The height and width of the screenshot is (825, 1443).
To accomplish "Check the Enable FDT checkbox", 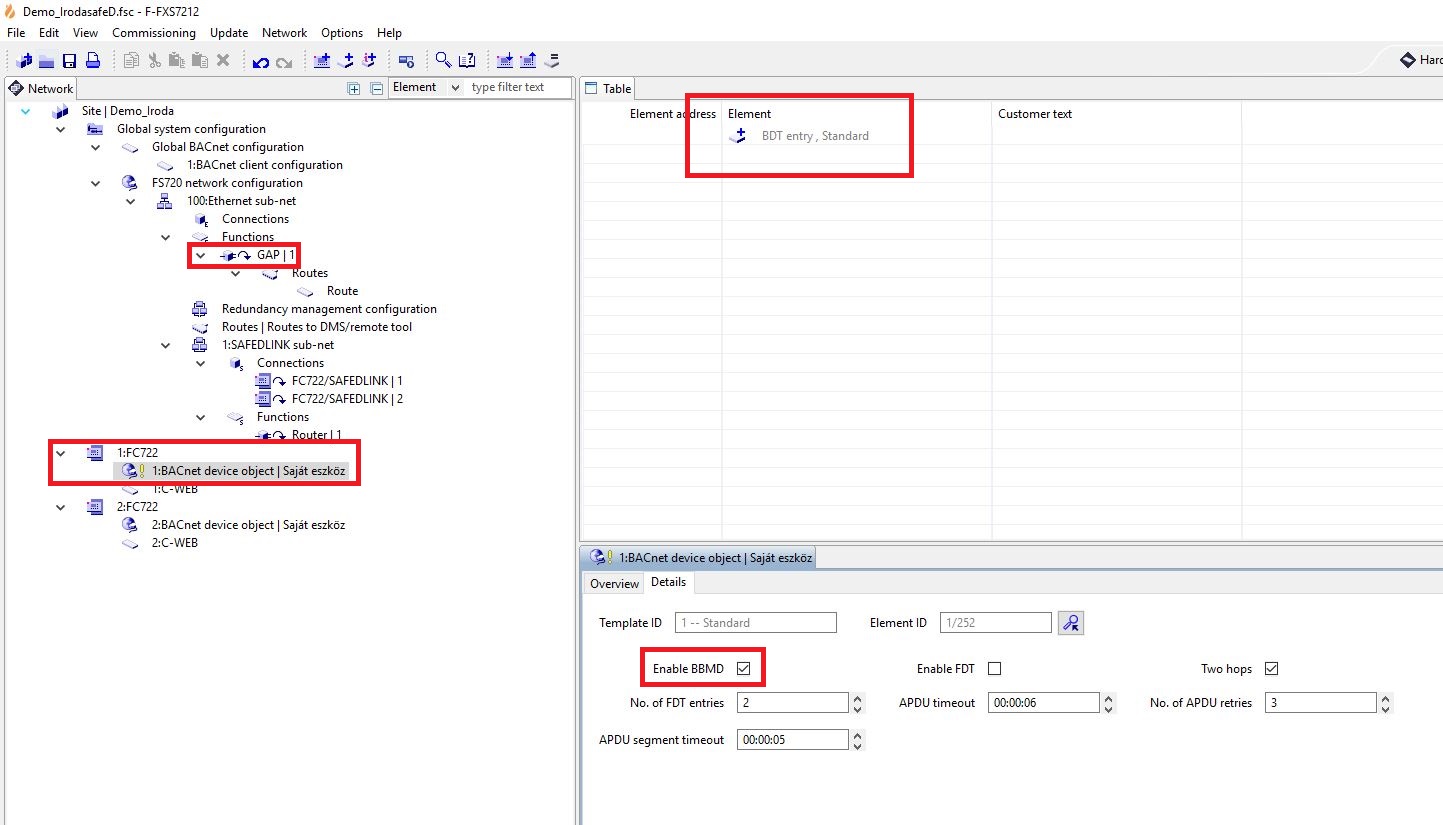I will point(994,668).
